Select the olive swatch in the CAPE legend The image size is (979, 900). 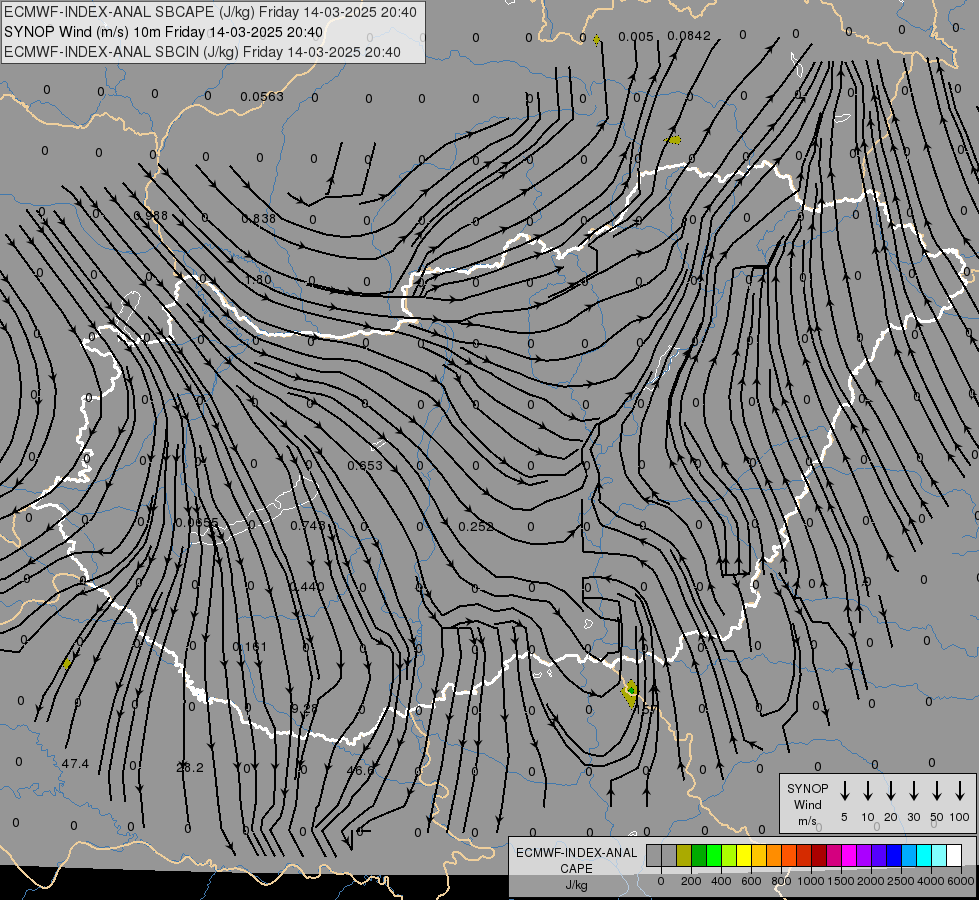[684, 855]
